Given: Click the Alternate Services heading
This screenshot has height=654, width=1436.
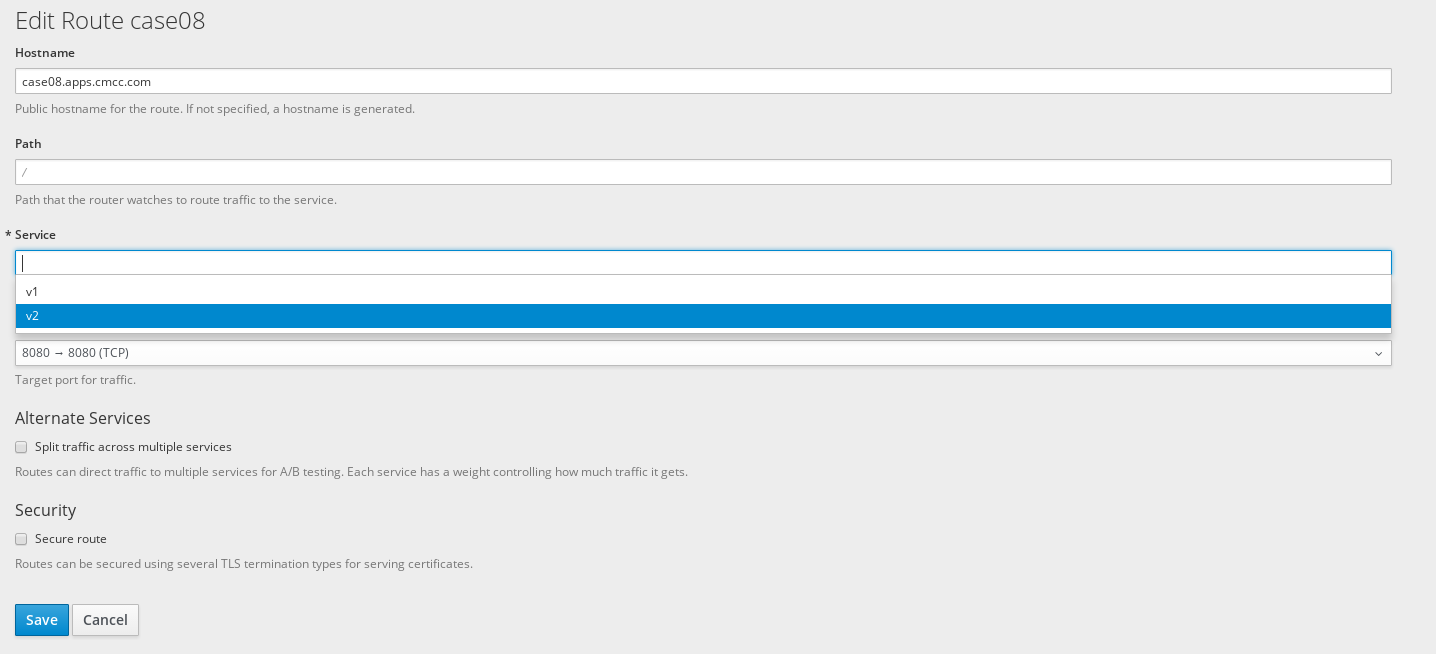Looking at the screenshot, I should 83,418.
